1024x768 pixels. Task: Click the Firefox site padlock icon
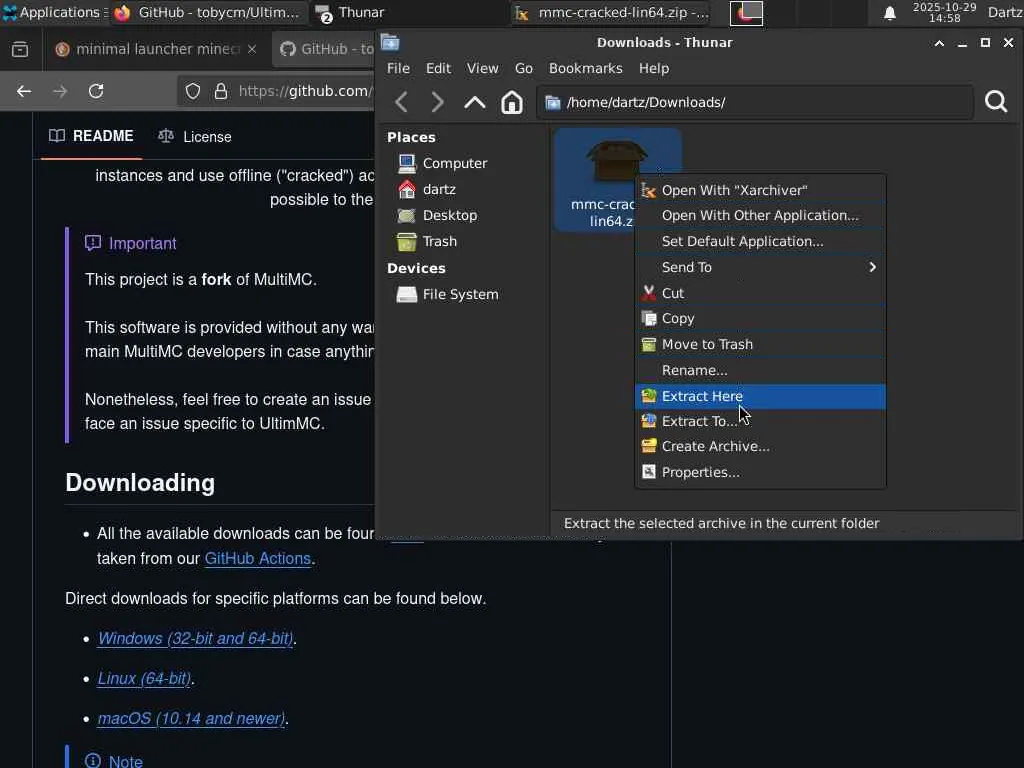tap(221, 91)
